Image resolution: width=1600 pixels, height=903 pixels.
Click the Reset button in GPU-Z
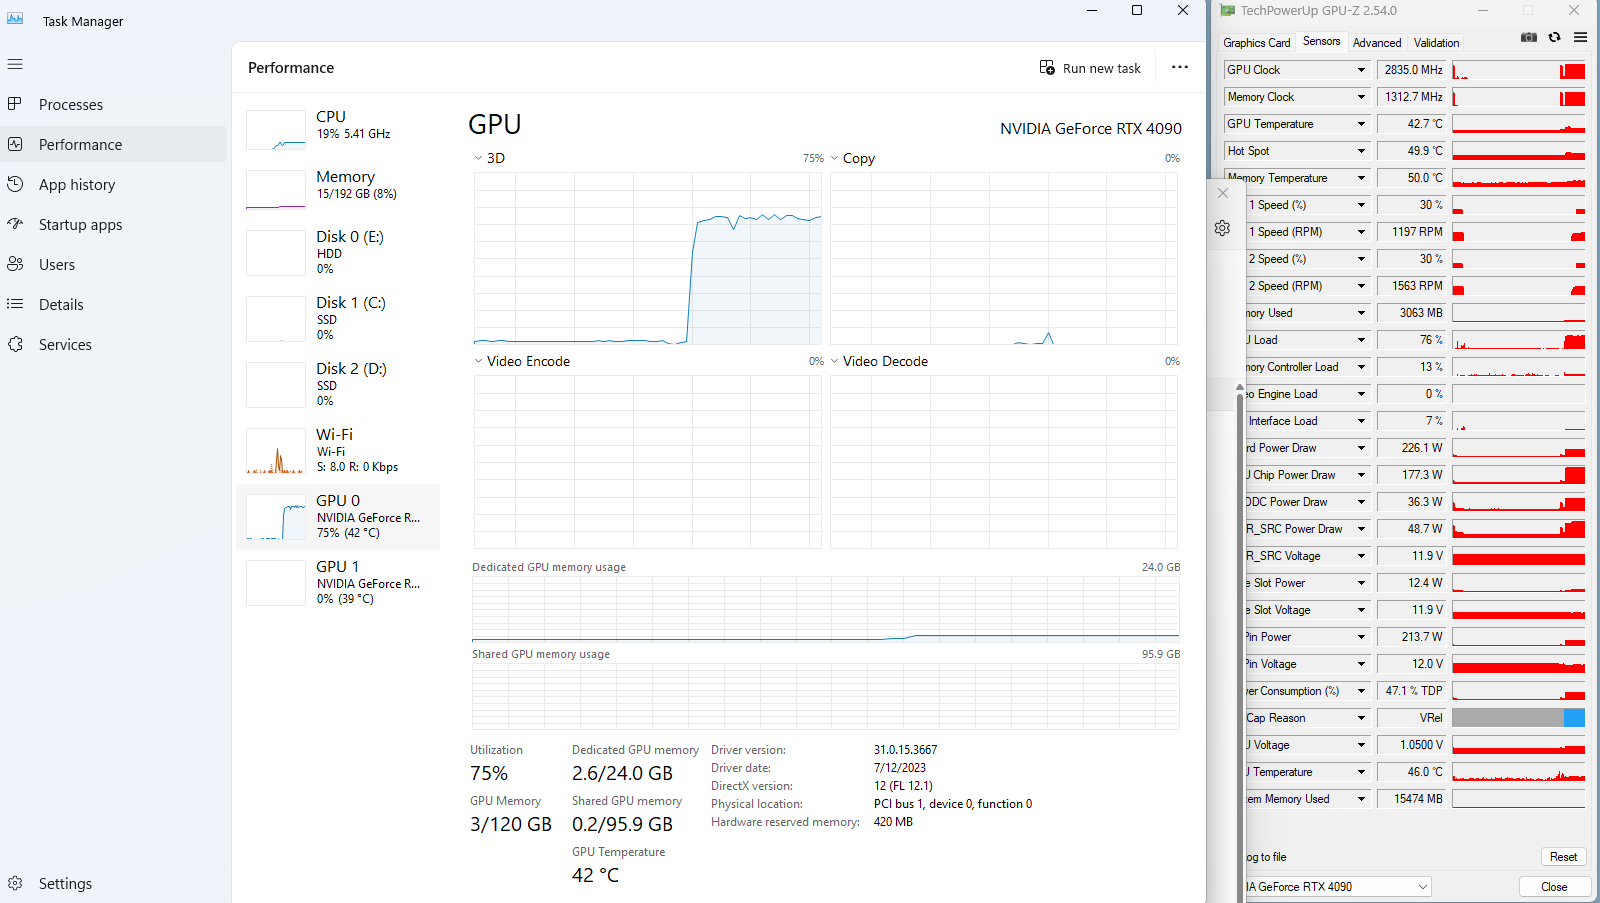click(1562, 856)
